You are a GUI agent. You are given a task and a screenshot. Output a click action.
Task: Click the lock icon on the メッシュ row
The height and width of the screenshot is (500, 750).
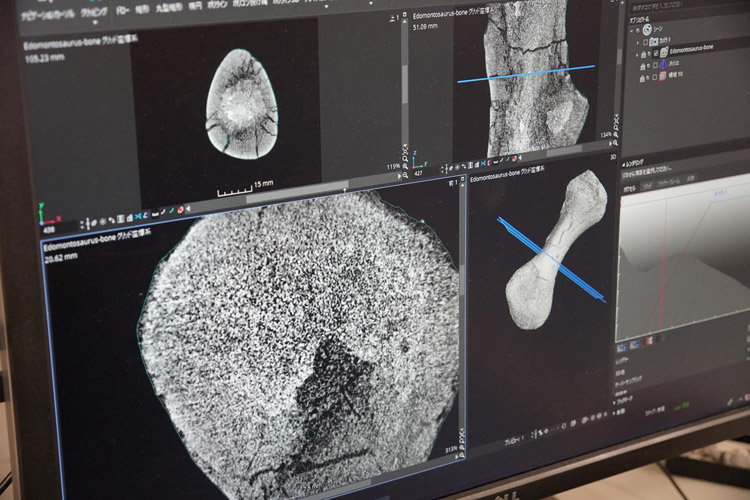642,67
